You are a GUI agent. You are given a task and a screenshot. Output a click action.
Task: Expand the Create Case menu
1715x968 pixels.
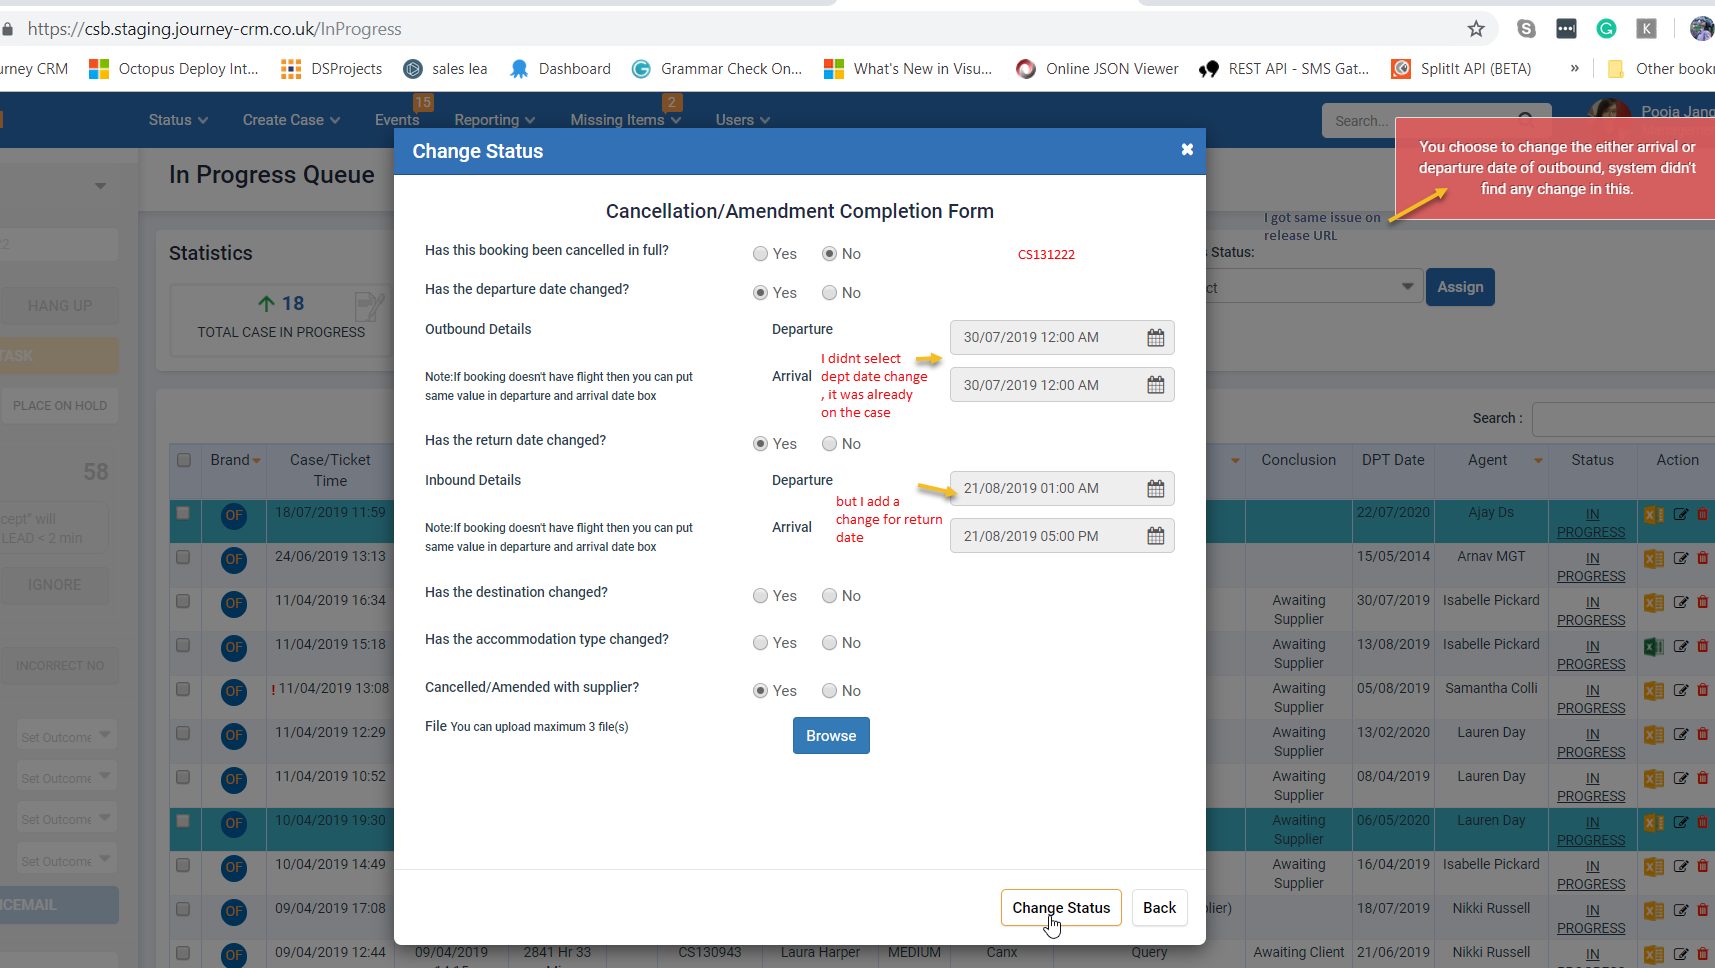pyautogui.click(x=291, y=120)
